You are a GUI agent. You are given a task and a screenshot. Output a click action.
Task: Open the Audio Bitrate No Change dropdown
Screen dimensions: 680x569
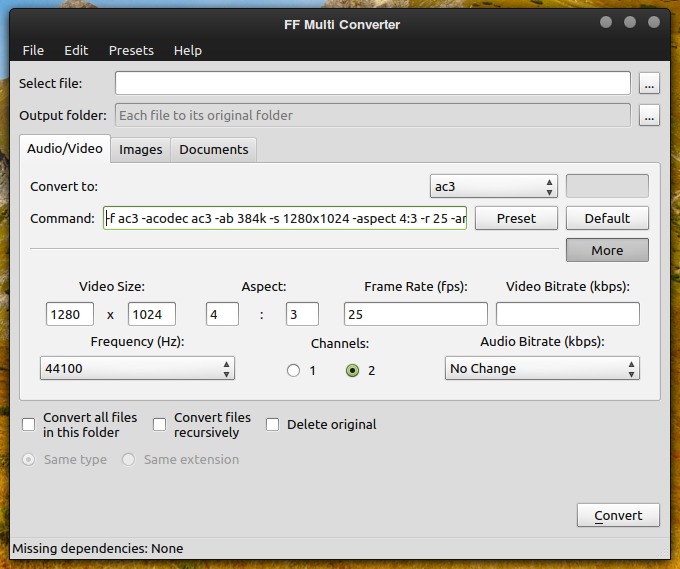(542, 368)
